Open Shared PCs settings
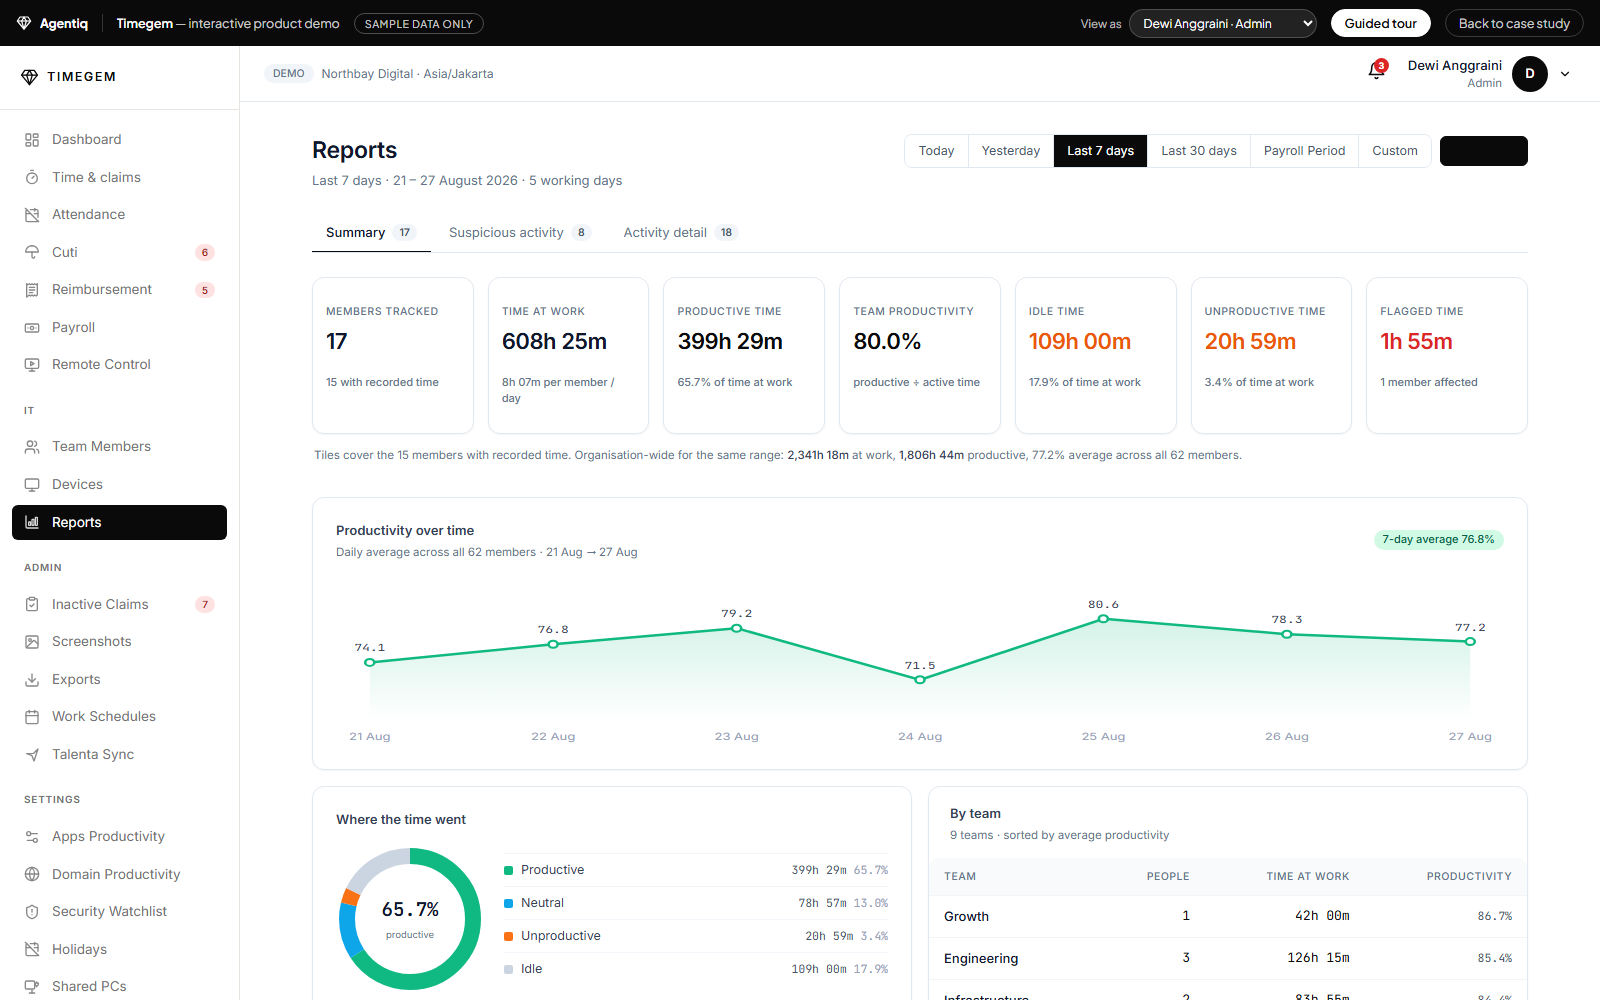This screenshot has width=1600, height=1000. [x=119, y=986]
